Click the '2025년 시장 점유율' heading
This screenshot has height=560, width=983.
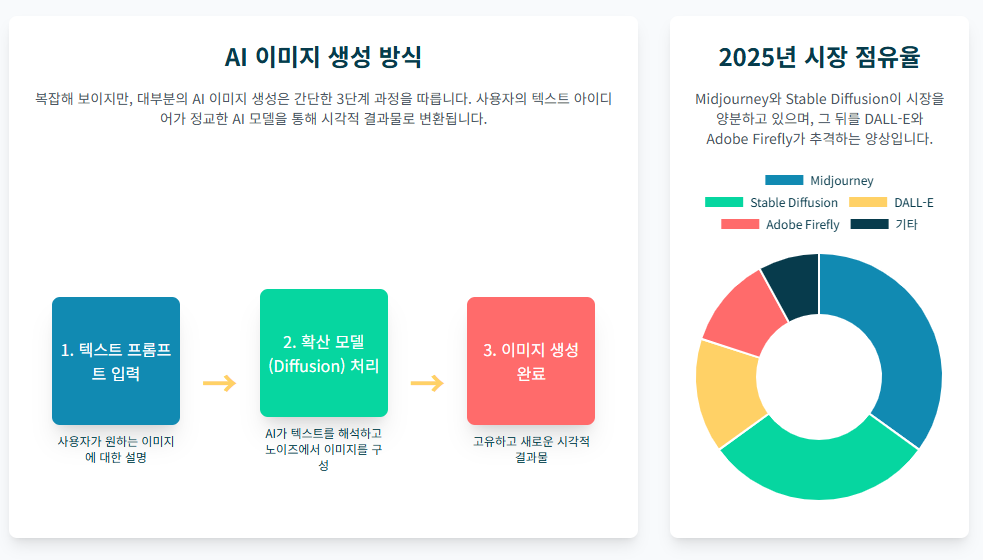(x=819, y=56)
